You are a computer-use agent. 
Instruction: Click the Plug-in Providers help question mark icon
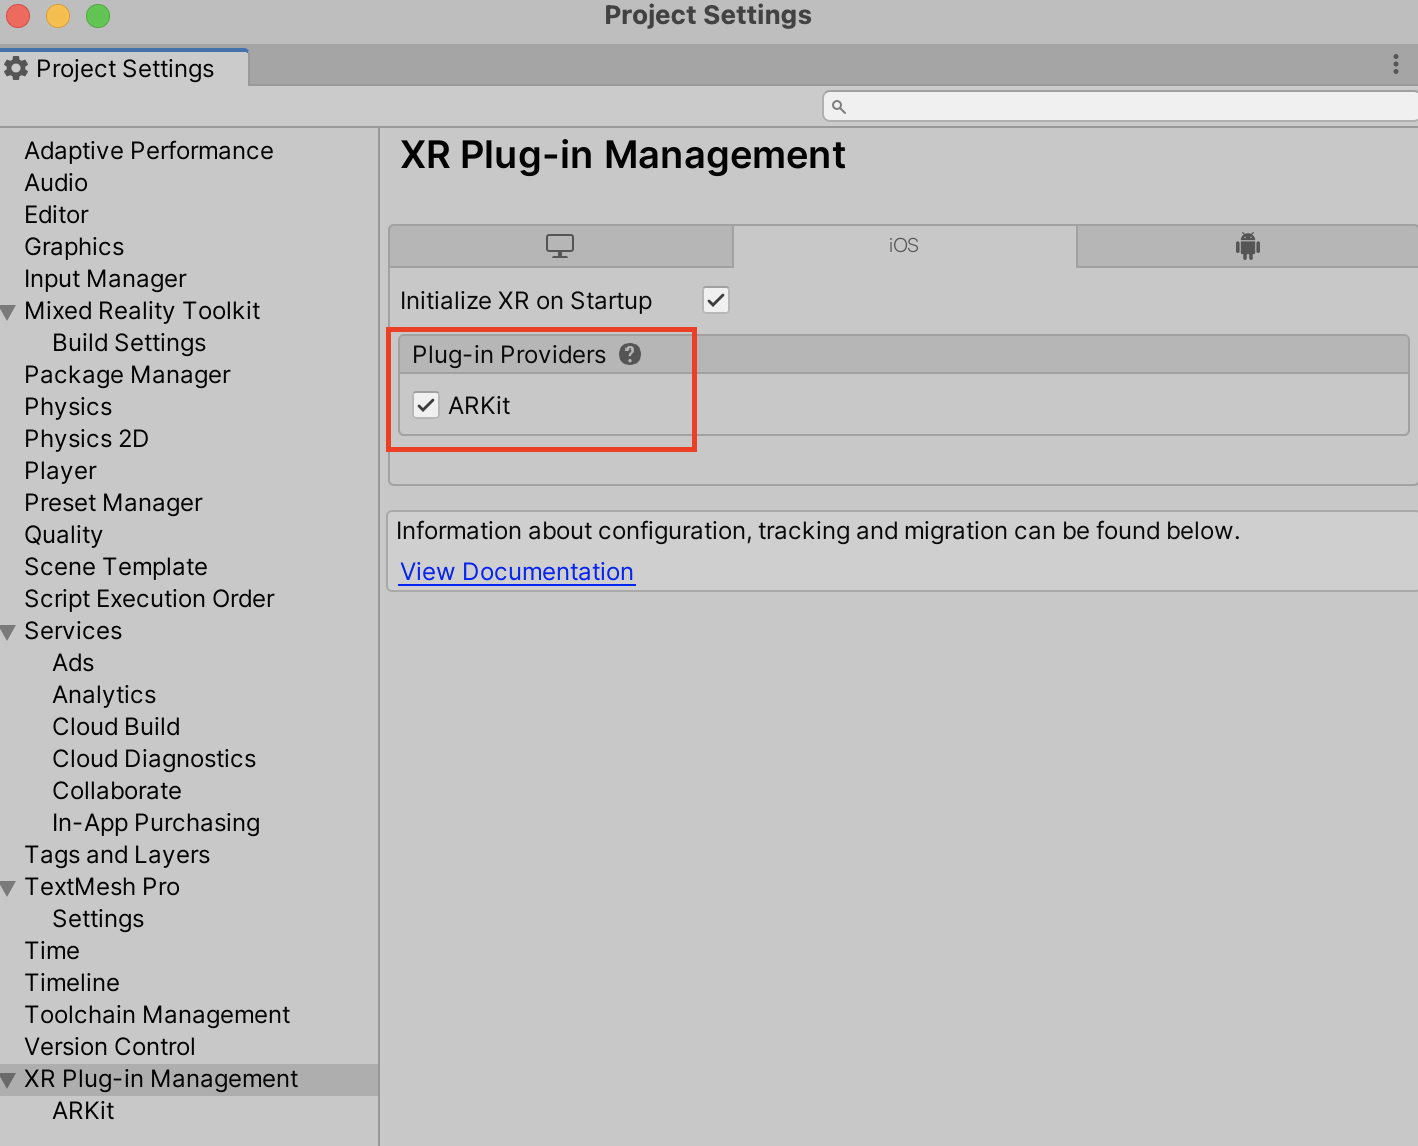pyautogui.click(x=630, y=354)
